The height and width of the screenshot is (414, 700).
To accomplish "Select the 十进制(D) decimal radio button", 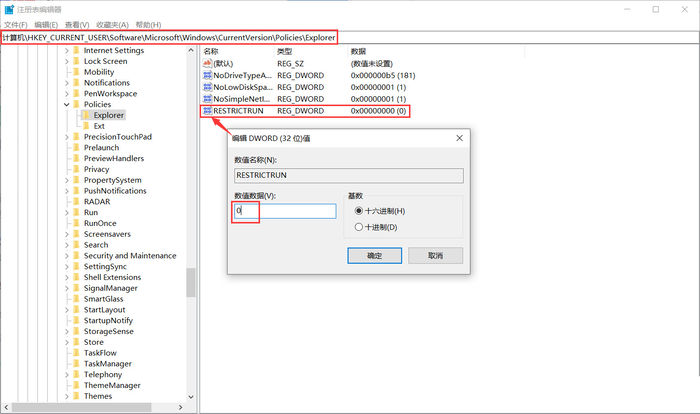I will click(358, 227).
